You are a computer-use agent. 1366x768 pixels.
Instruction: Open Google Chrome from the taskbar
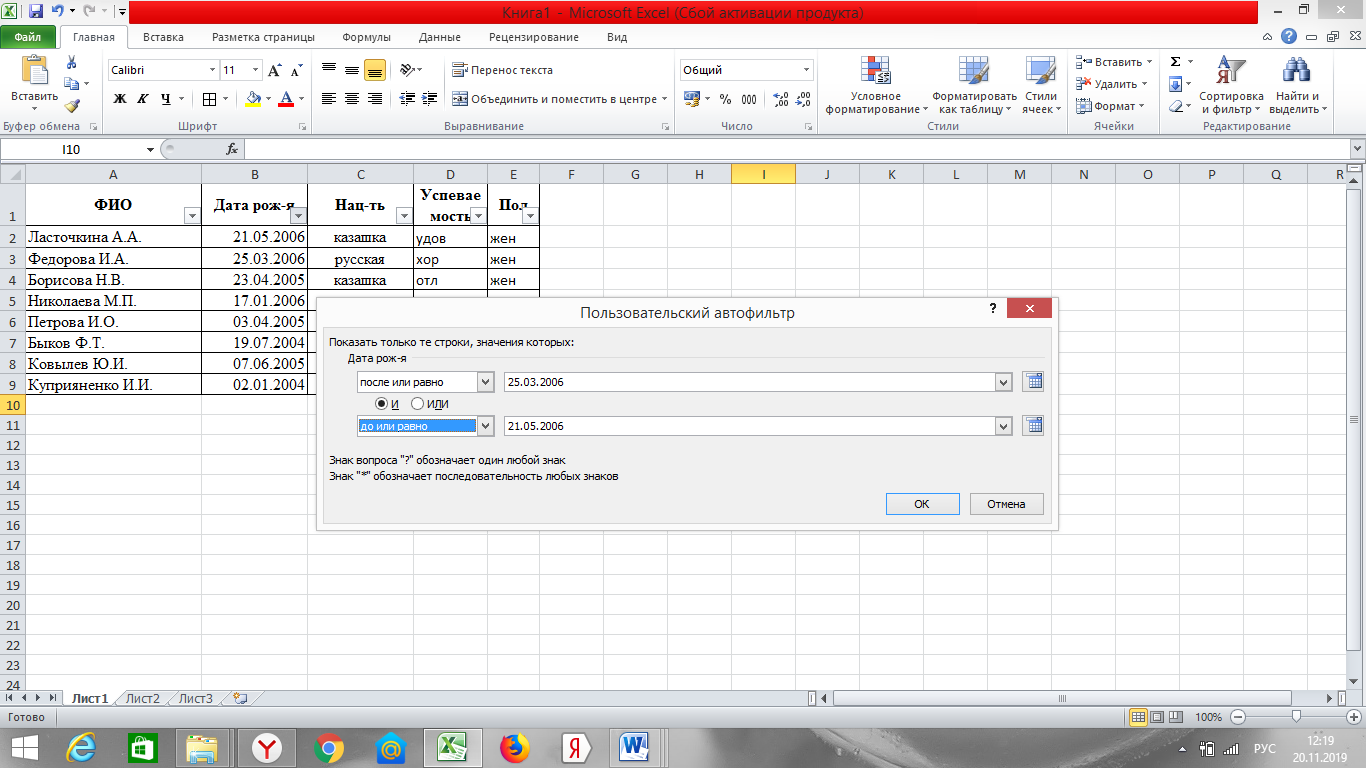pyautogui.click(x=329, y=747)
